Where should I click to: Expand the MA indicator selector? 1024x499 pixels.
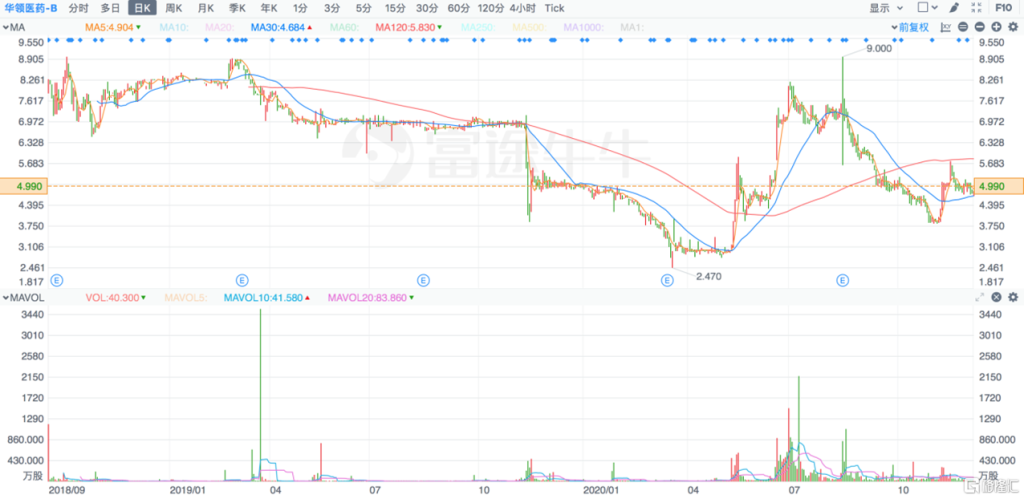15,27
